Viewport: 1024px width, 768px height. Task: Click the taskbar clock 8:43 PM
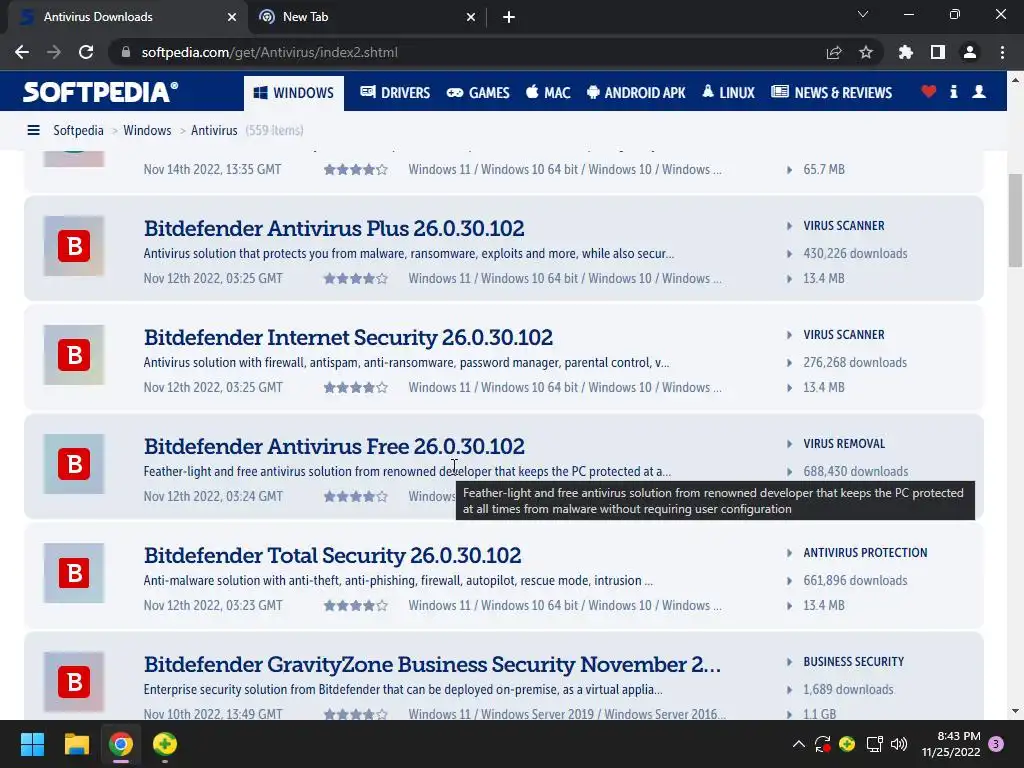[952, 744]
